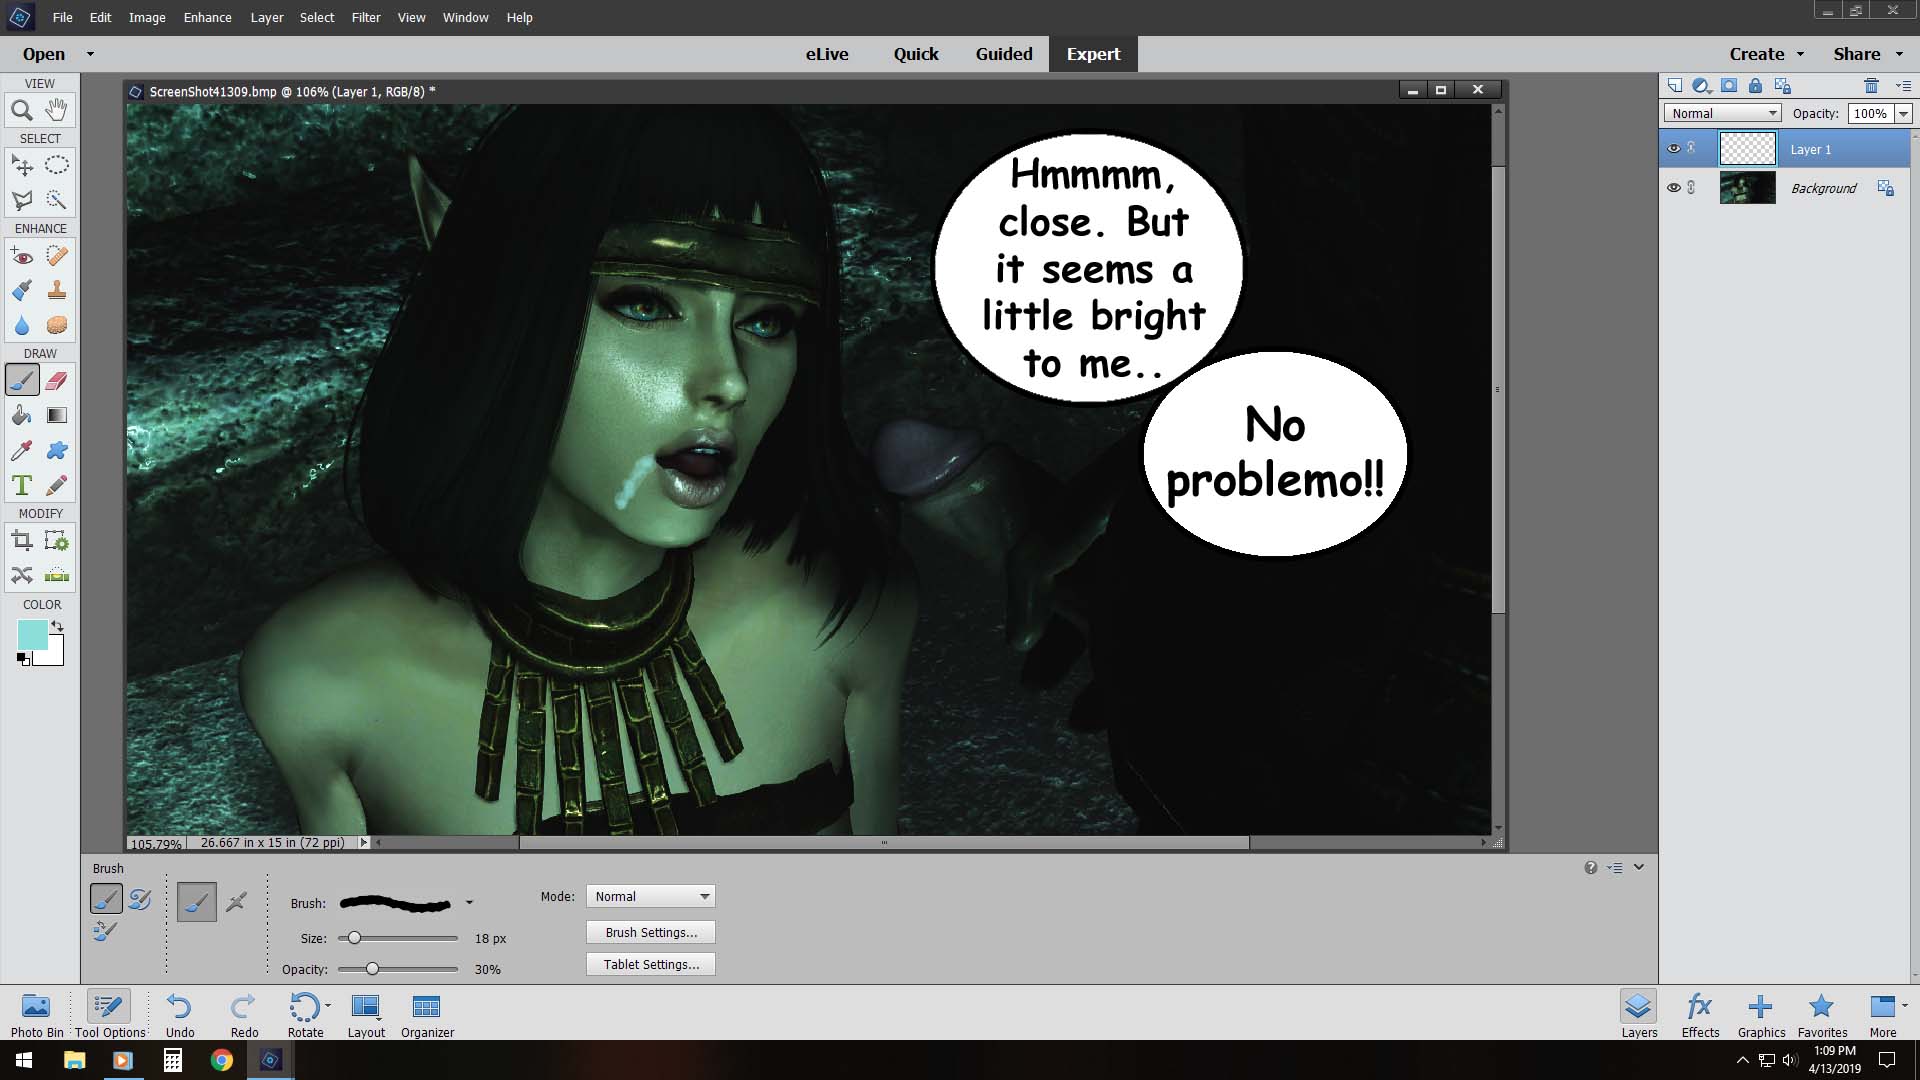Select the Quick Selection tool
Image resolution: width=1920 pixels, height=1080 pixels.
pos(57,200)
